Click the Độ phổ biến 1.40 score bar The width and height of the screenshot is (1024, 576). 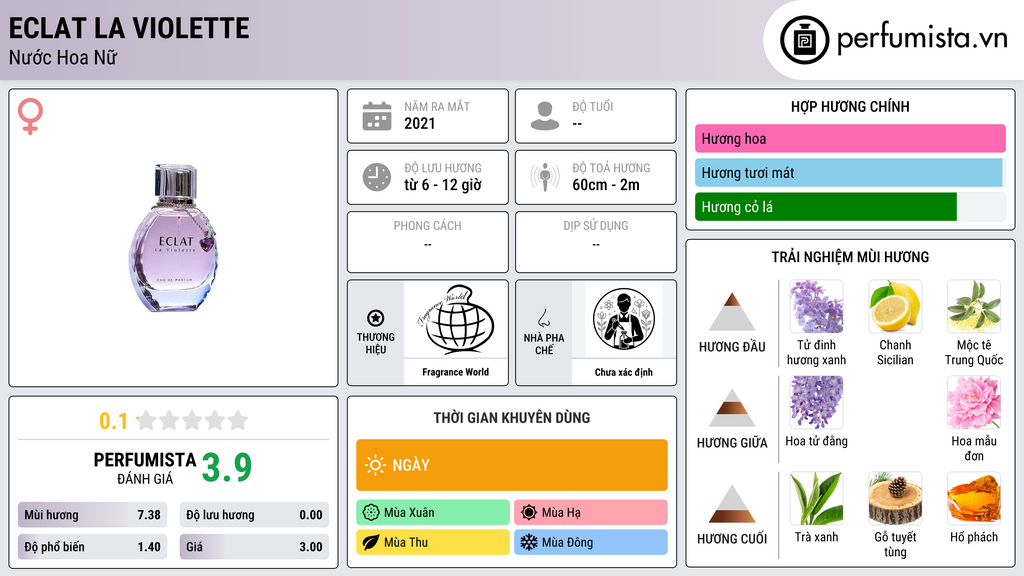coord(92,547)
